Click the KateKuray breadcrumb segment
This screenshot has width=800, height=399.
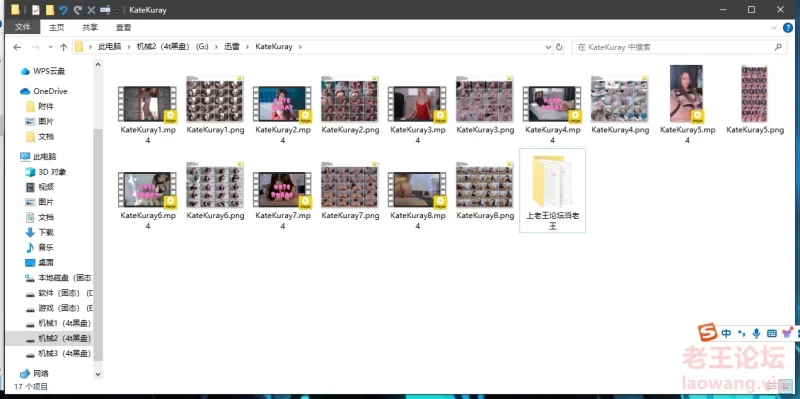pos(274,46)
